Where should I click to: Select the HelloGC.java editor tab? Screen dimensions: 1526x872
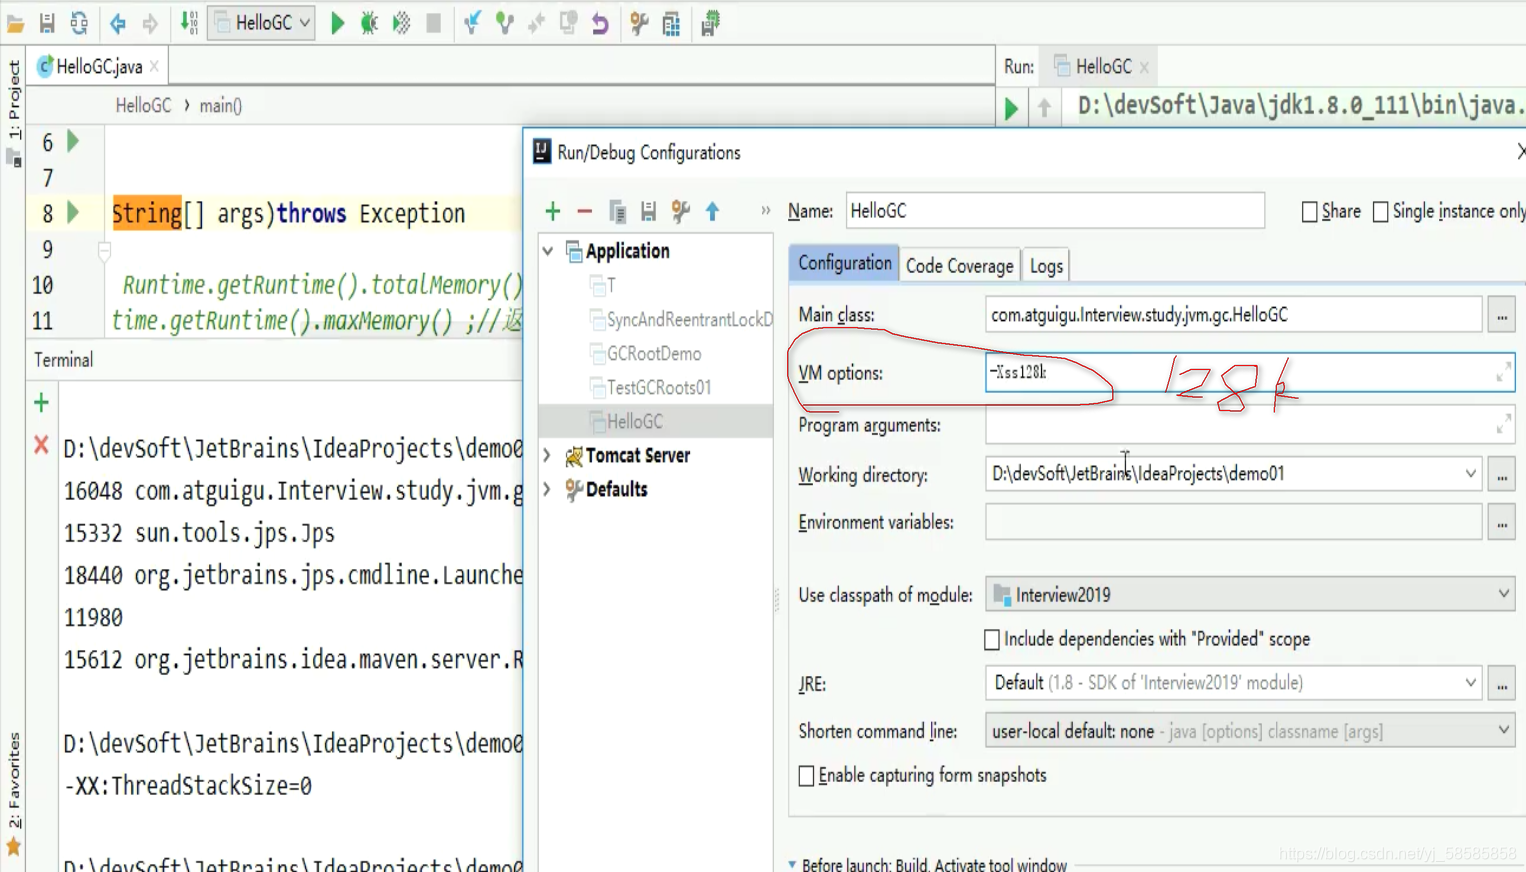tap(98, 67)
